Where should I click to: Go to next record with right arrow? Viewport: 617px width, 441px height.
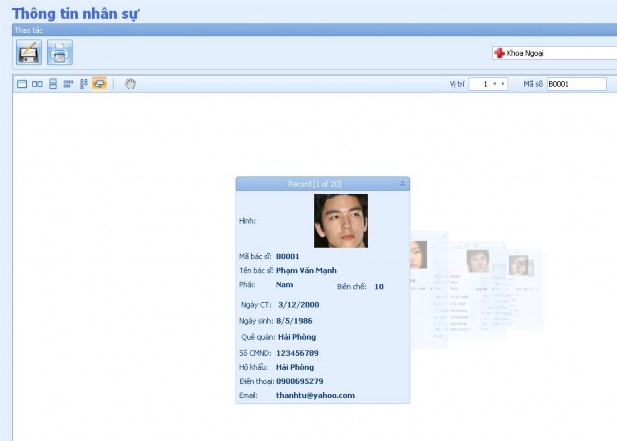pos(501,84)
